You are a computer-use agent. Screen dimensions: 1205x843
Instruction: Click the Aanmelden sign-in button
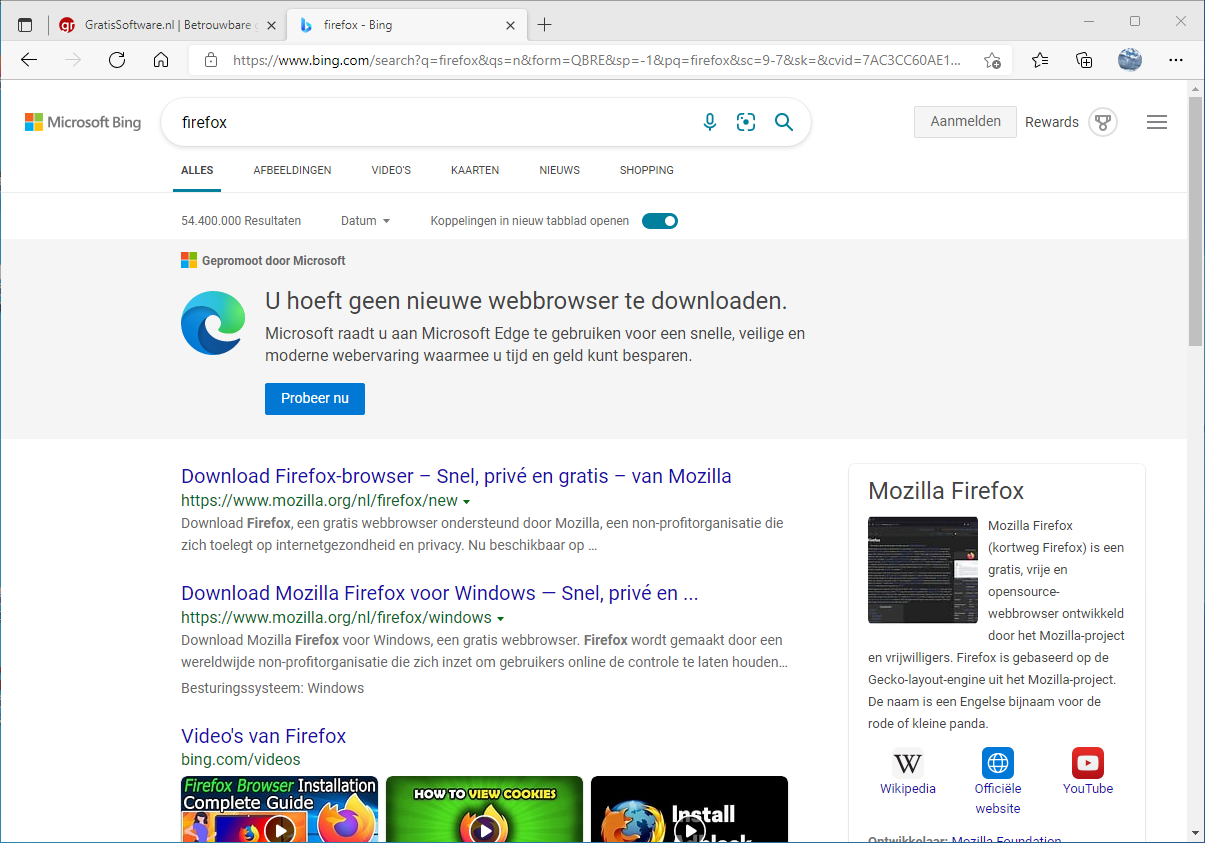click(x=965, y=121)
